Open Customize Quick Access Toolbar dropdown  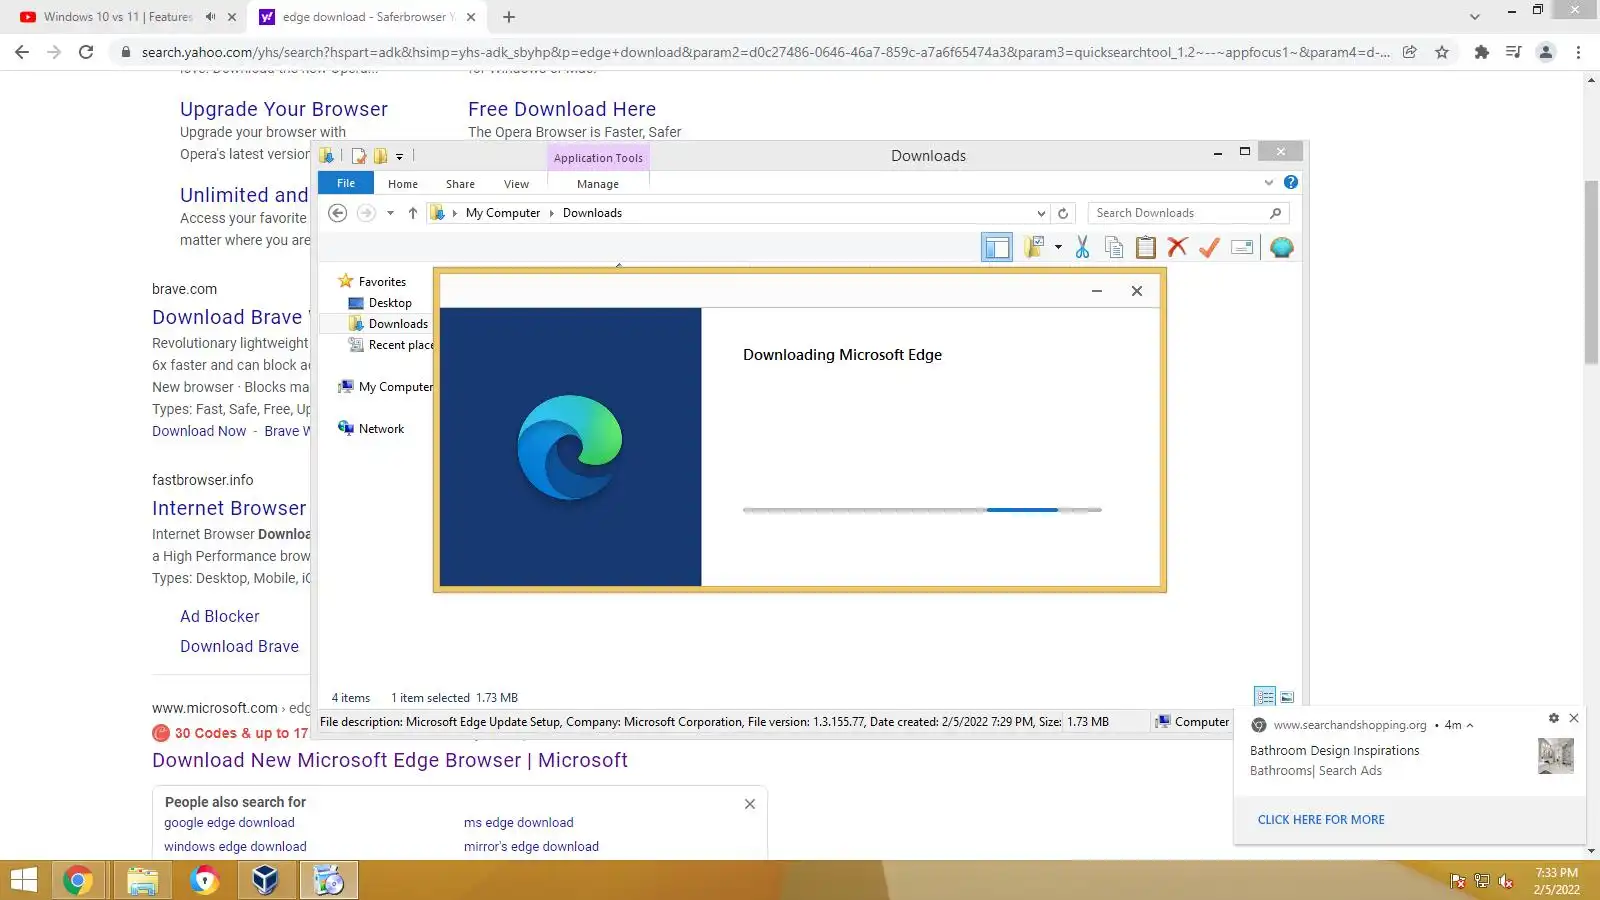[x=399, y=156]
